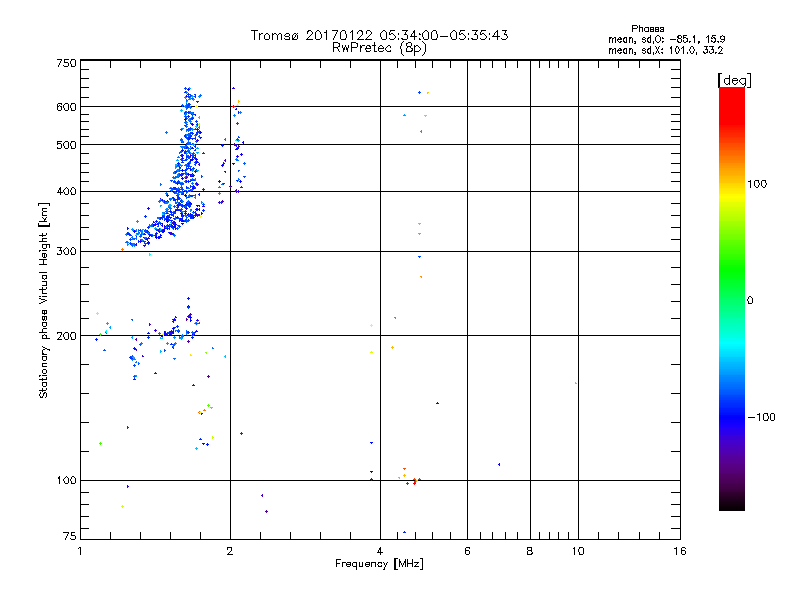Click the 'Phases' label at top right
This screenshot has width=800, height=600.
pyautogui.click(x=647, y=29)
